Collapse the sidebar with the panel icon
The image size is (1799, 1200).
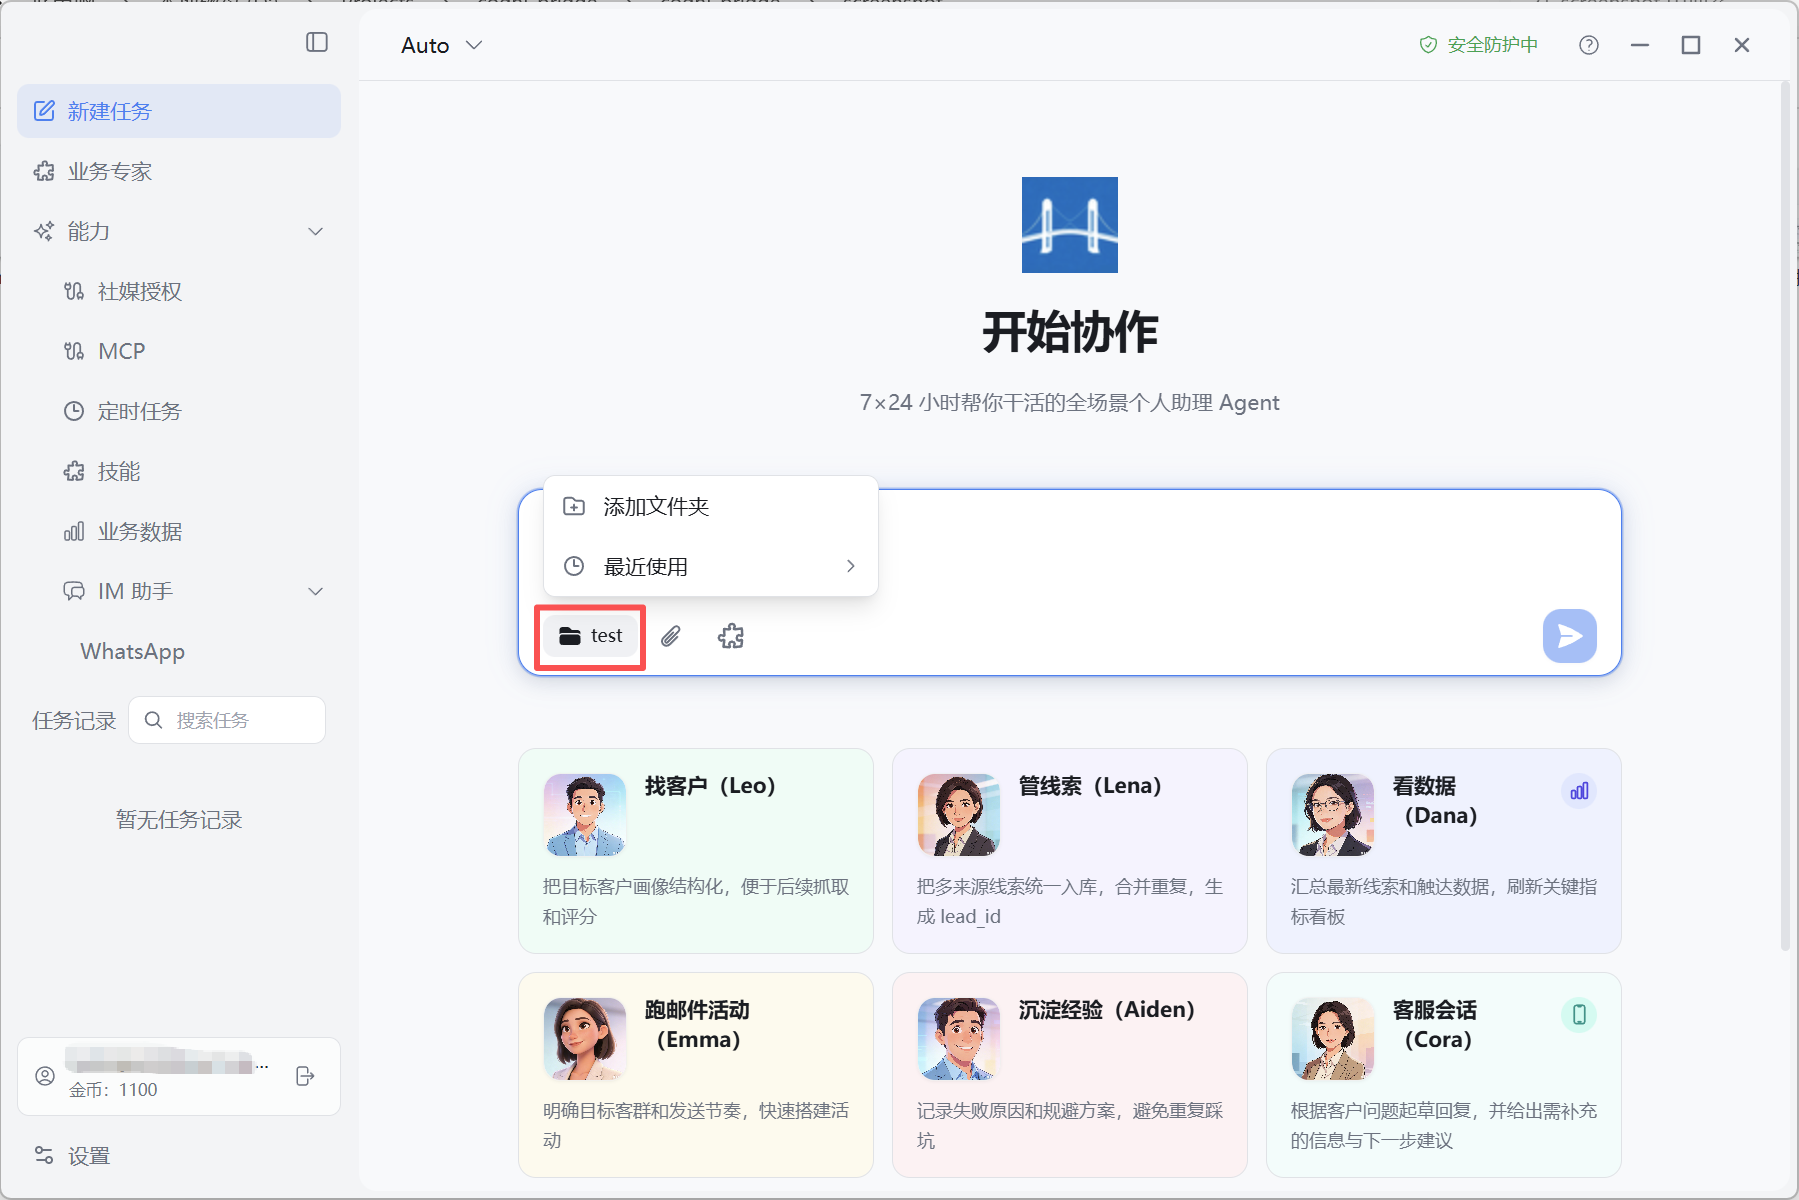coord(317,42)
